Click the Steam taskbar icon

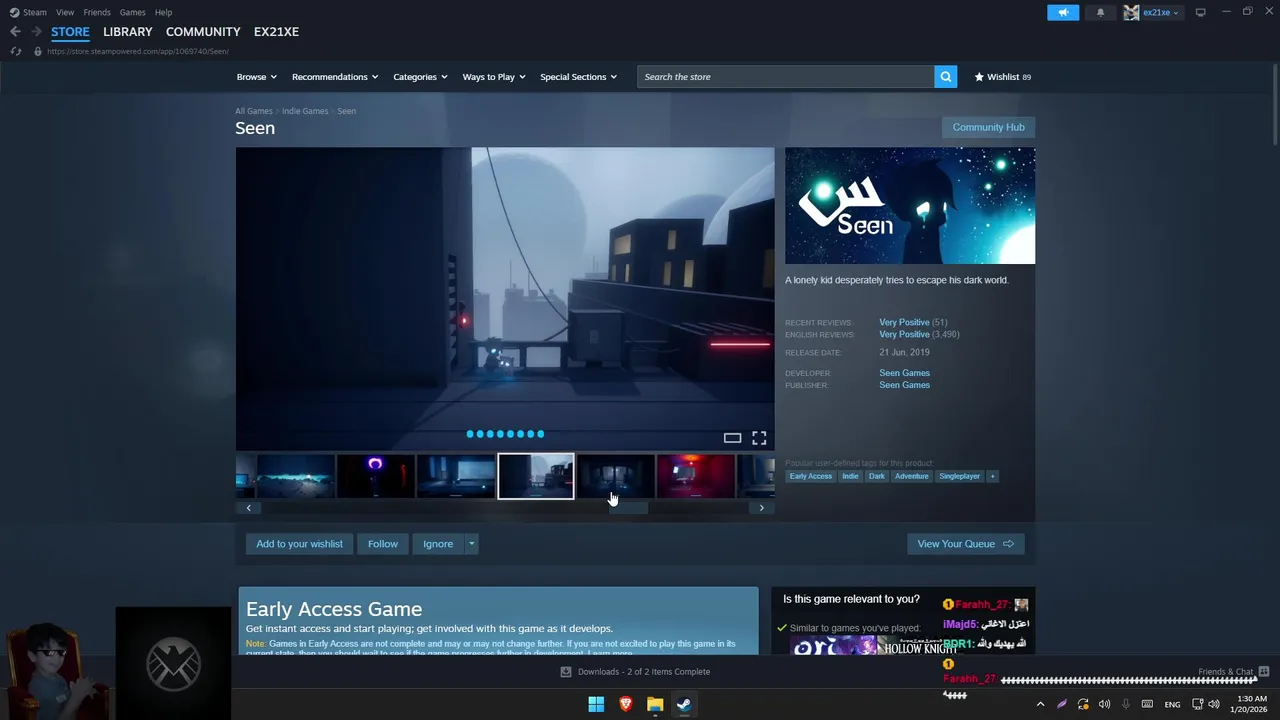click(x=684, y=704)
